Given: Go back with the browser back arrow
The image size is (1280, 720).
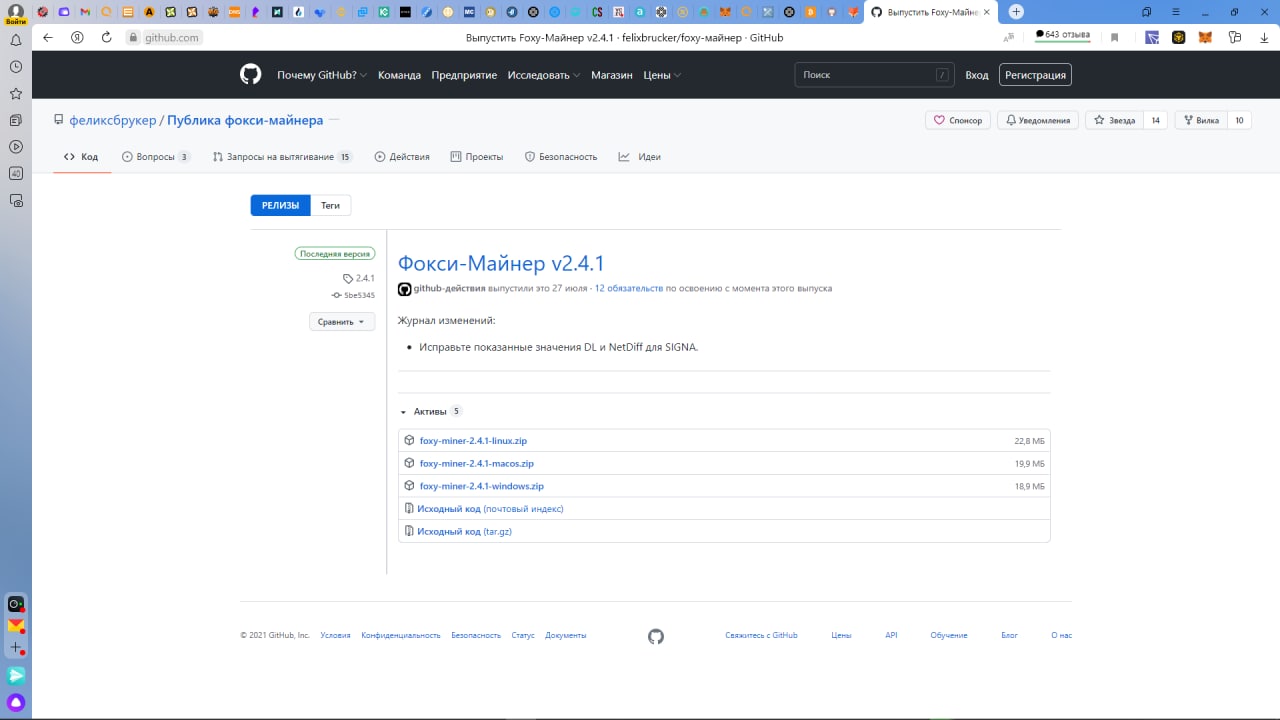Looking at the screenshot, I should coord(47,37).
